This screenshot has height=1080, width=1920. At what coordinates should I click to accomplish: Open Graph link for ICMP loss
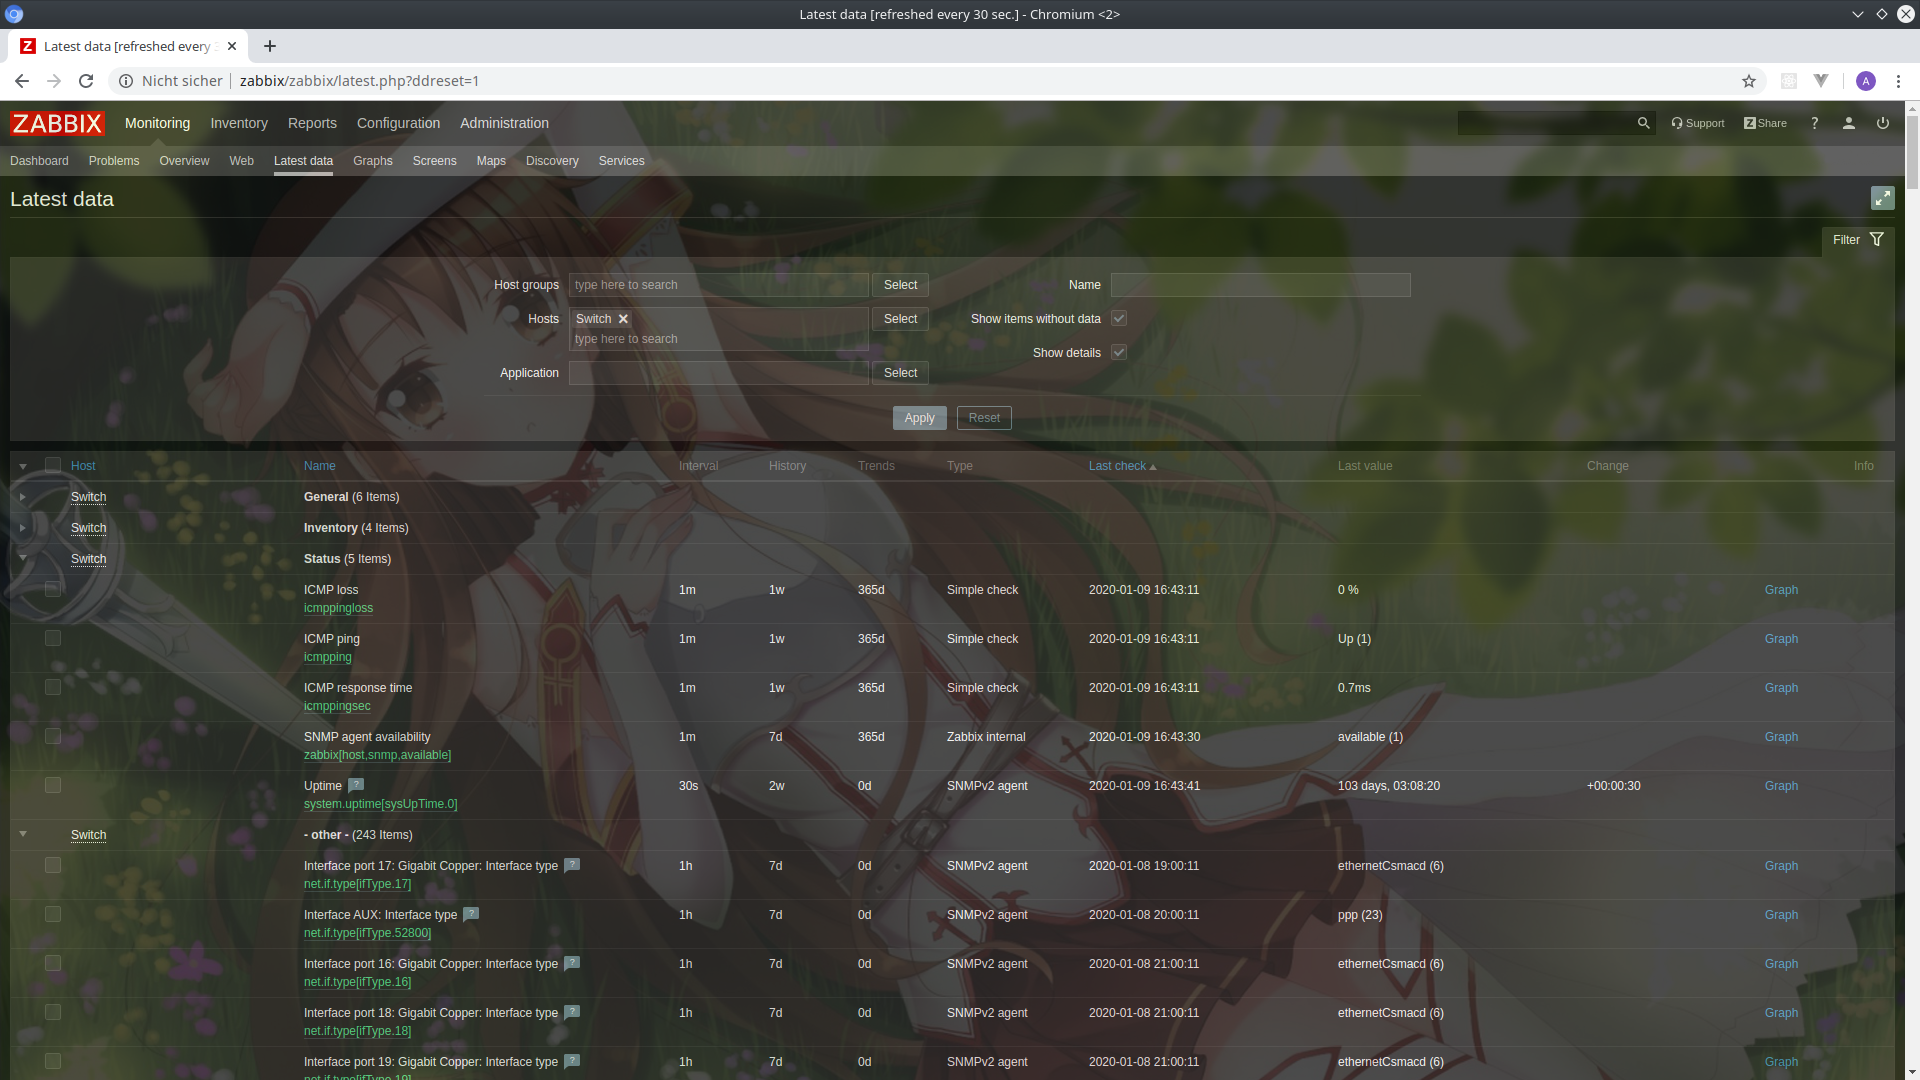click(1780, 590)
